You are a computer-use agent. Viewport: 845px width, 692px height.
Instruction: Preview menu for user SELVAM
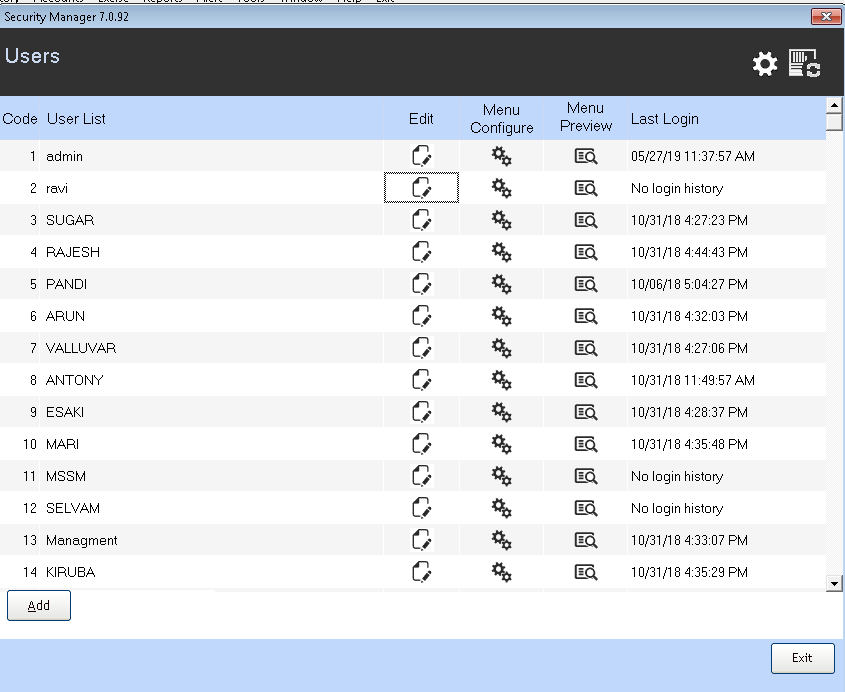pyautogui.click(x=585, y=508)
